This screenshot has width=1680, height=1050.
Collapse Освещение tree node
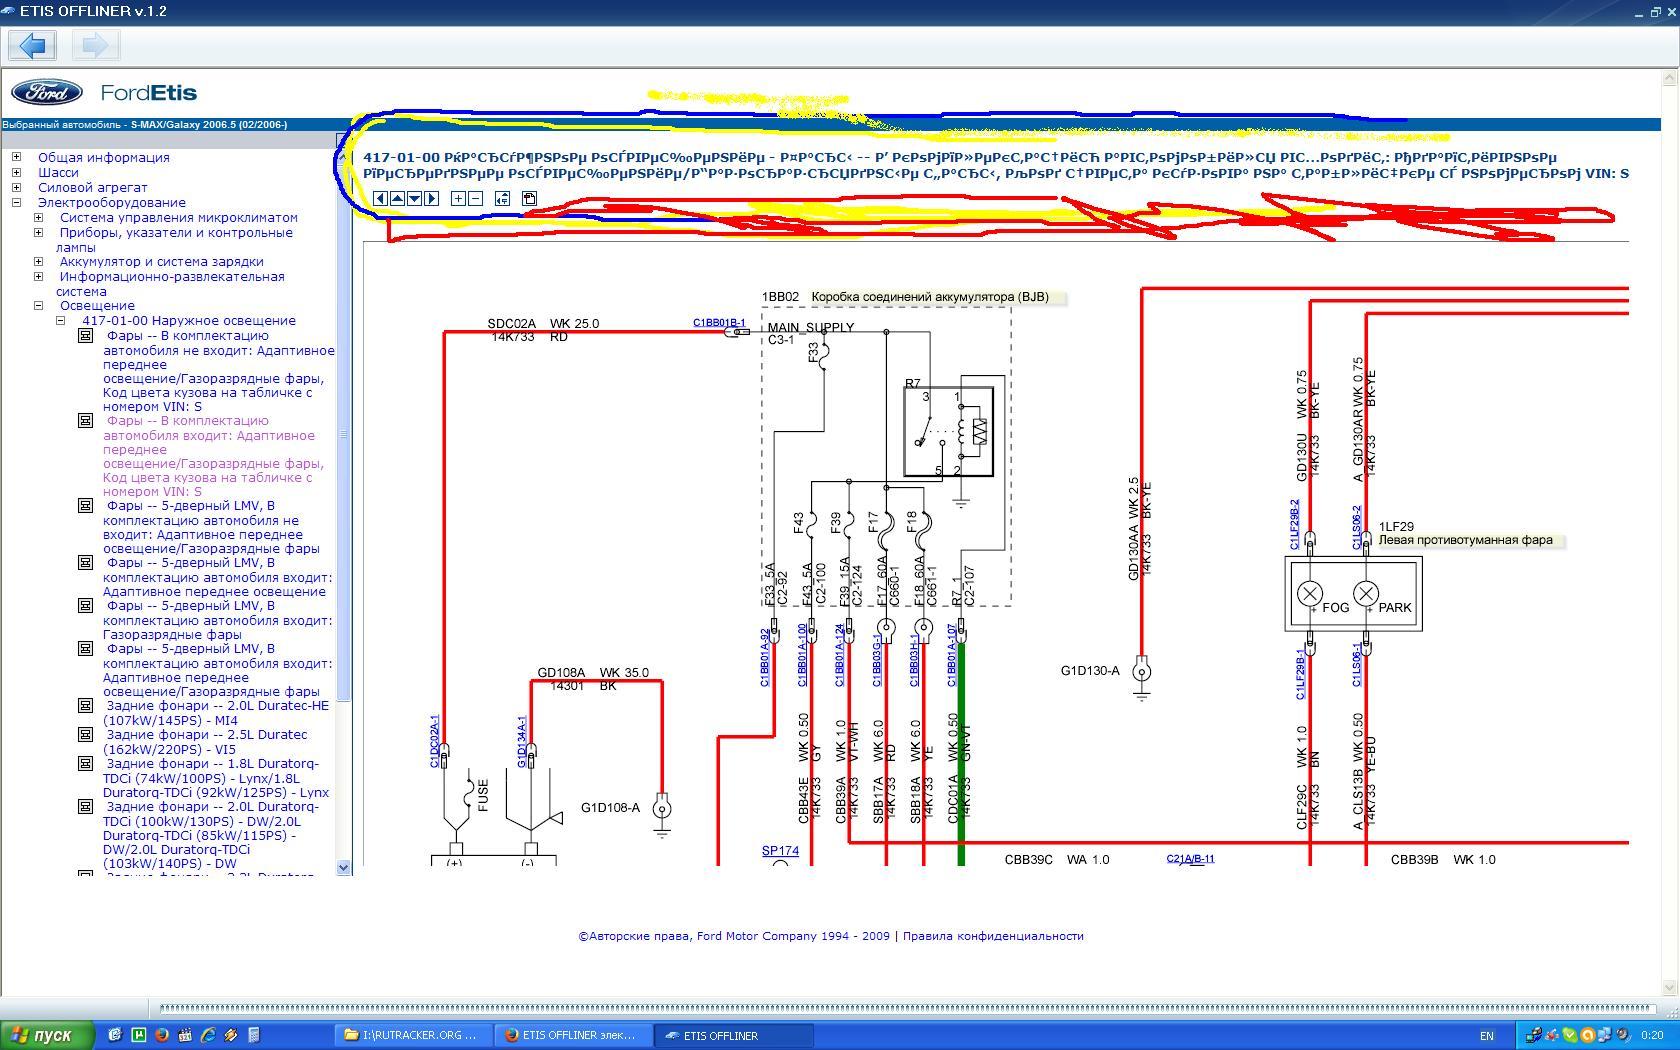point(38,306)
